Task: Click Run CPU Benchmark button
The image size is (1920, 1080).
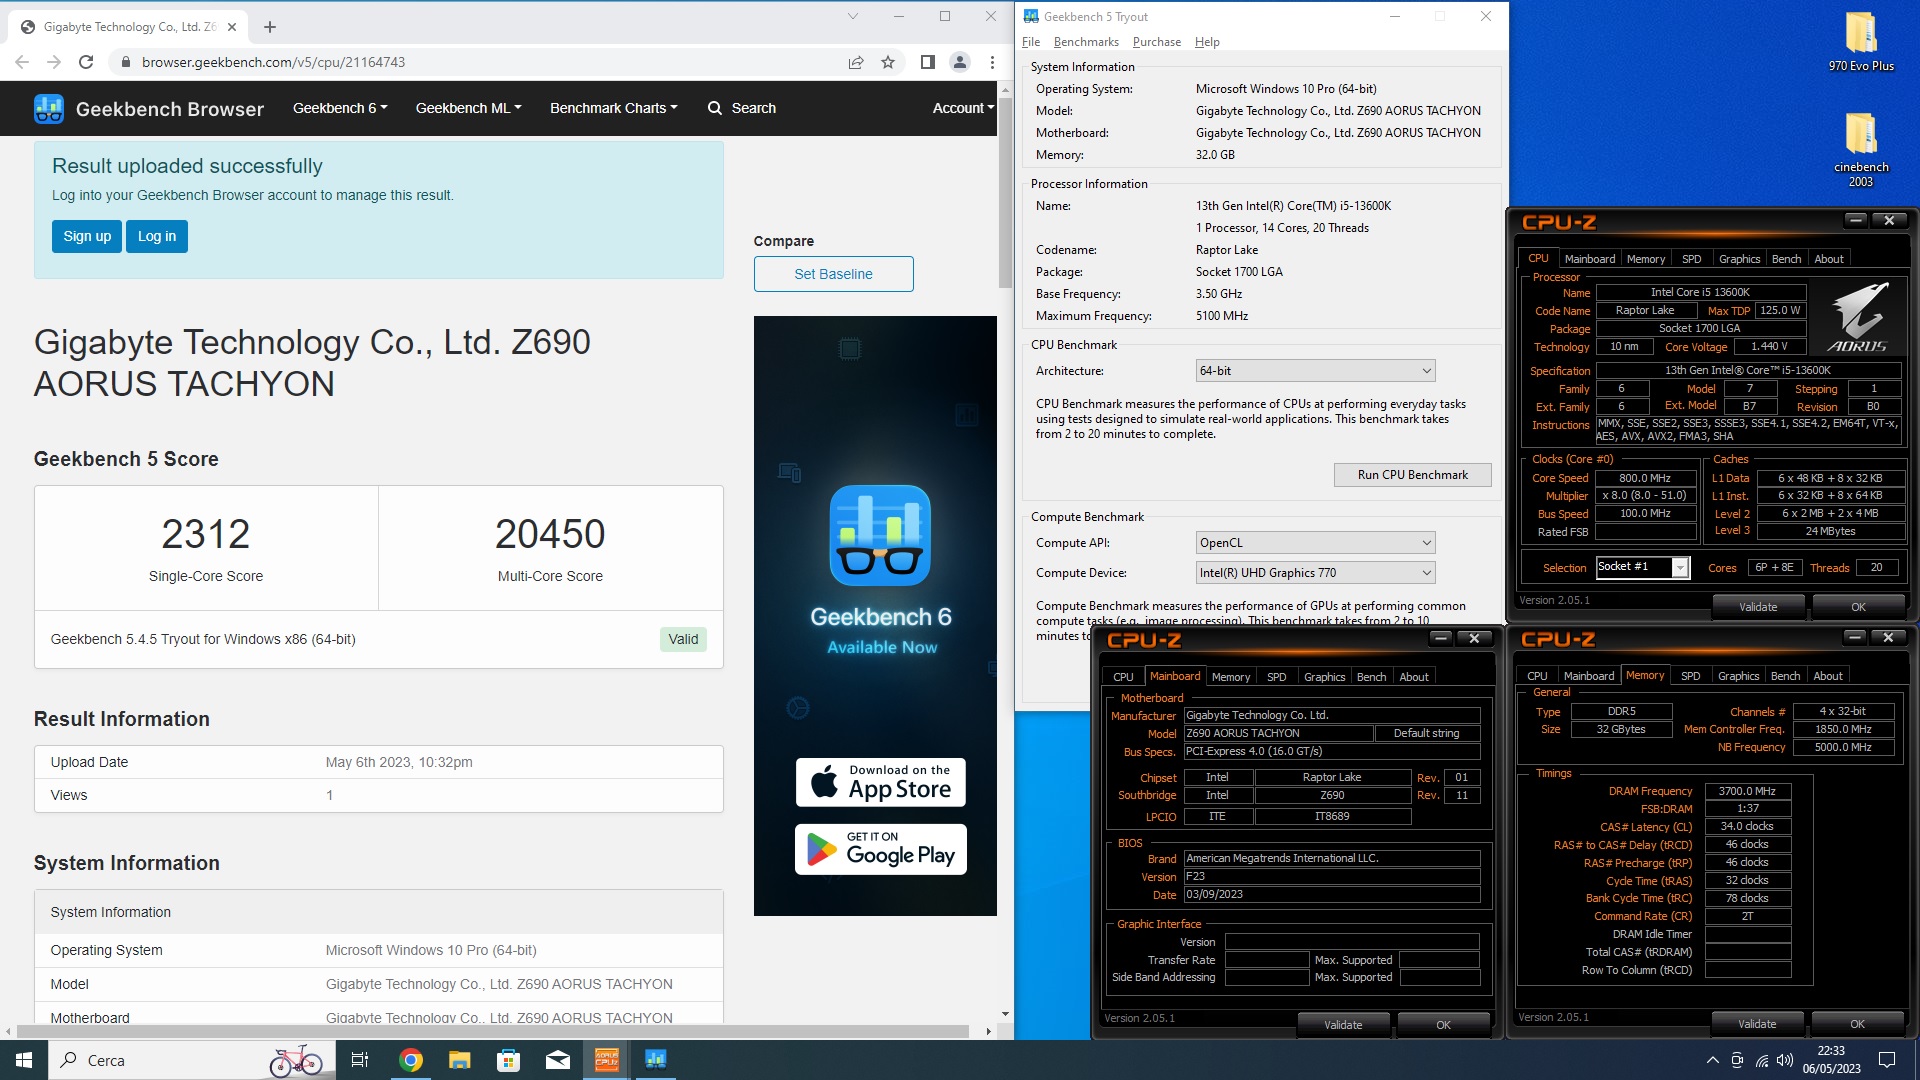Action: (x=1412, y=475)
